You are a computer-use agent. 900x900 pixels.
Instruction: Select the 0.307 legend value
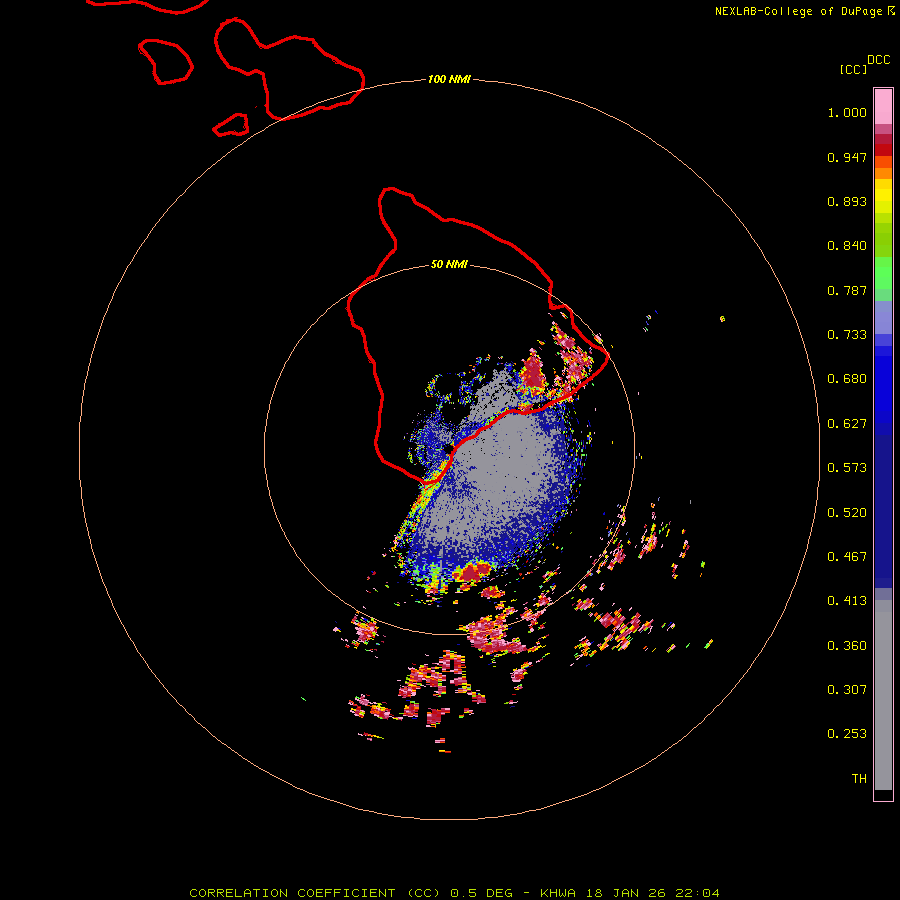tap(847, 690)
